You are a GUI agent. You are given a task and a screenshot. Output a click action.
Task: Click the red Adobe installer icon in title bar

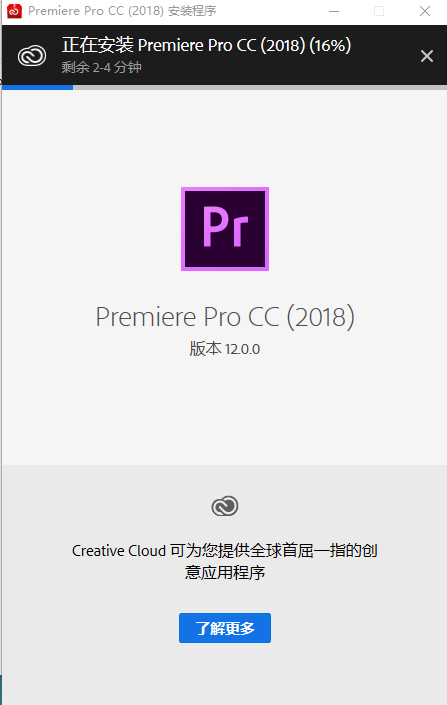[x=14, y=11]
